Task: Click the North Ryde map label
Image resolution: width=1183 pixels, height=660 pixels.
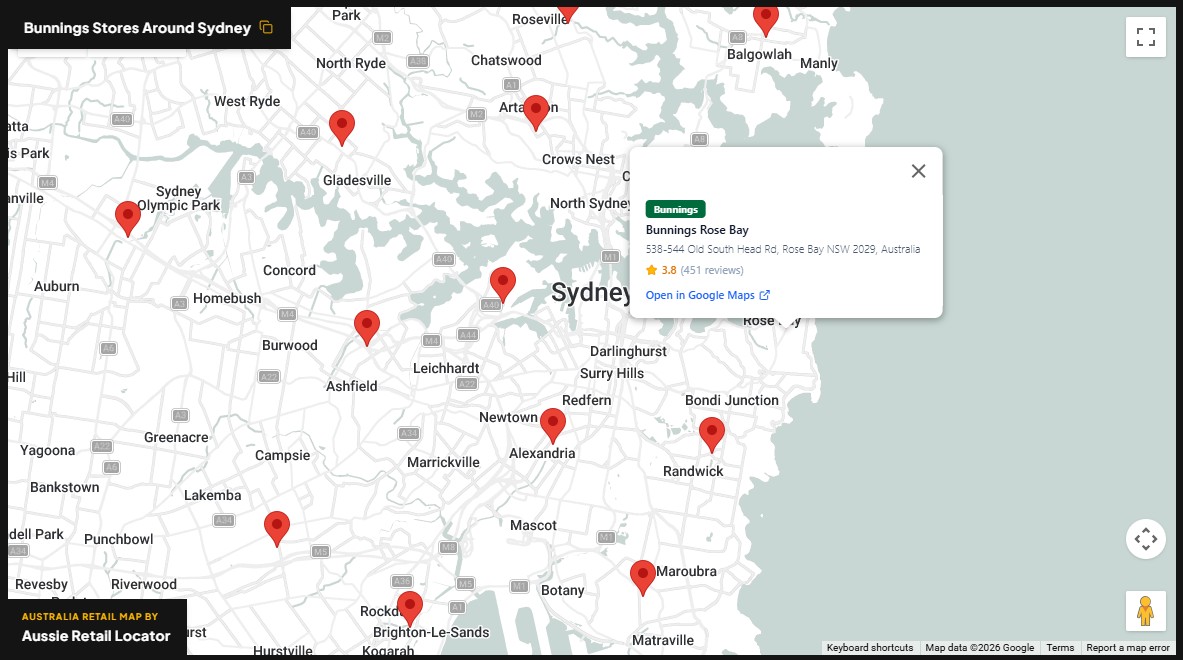Action: point(351,63)
